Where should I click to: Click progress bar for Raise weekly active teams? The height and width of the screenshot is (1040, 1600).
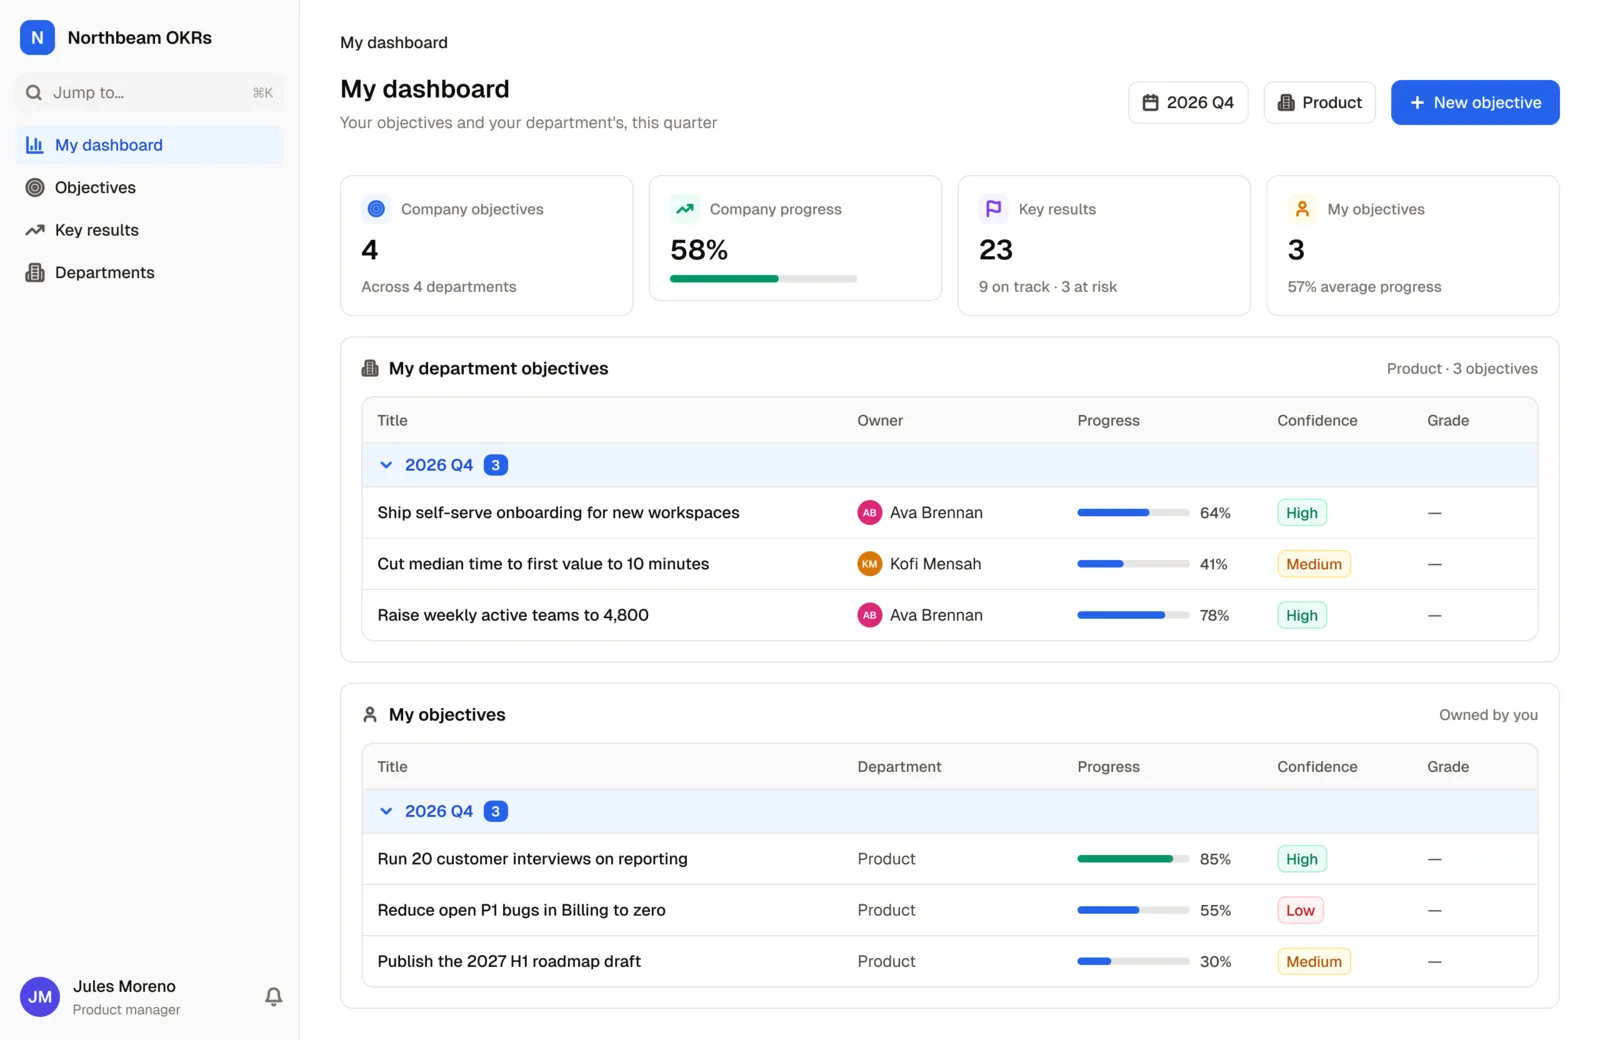click(x=1133, y=615)
